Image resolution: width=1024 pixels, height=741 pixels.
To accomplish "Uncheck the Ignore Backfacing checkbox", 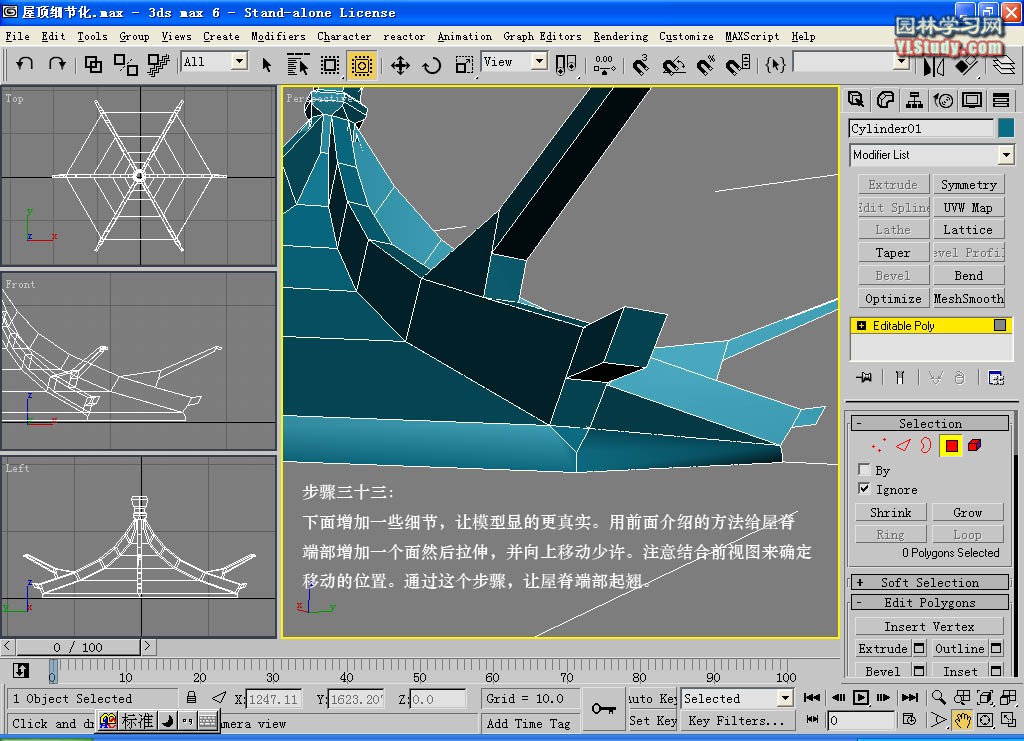I will 864,489.
